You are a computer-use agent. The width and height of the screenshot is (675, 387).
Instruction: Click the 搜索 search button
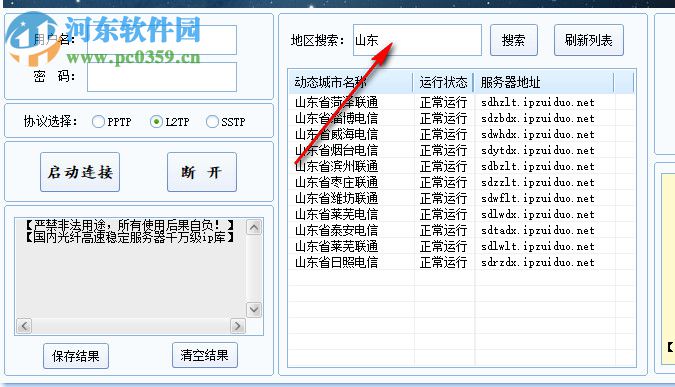pyautogui.click(x=514, y=40)
